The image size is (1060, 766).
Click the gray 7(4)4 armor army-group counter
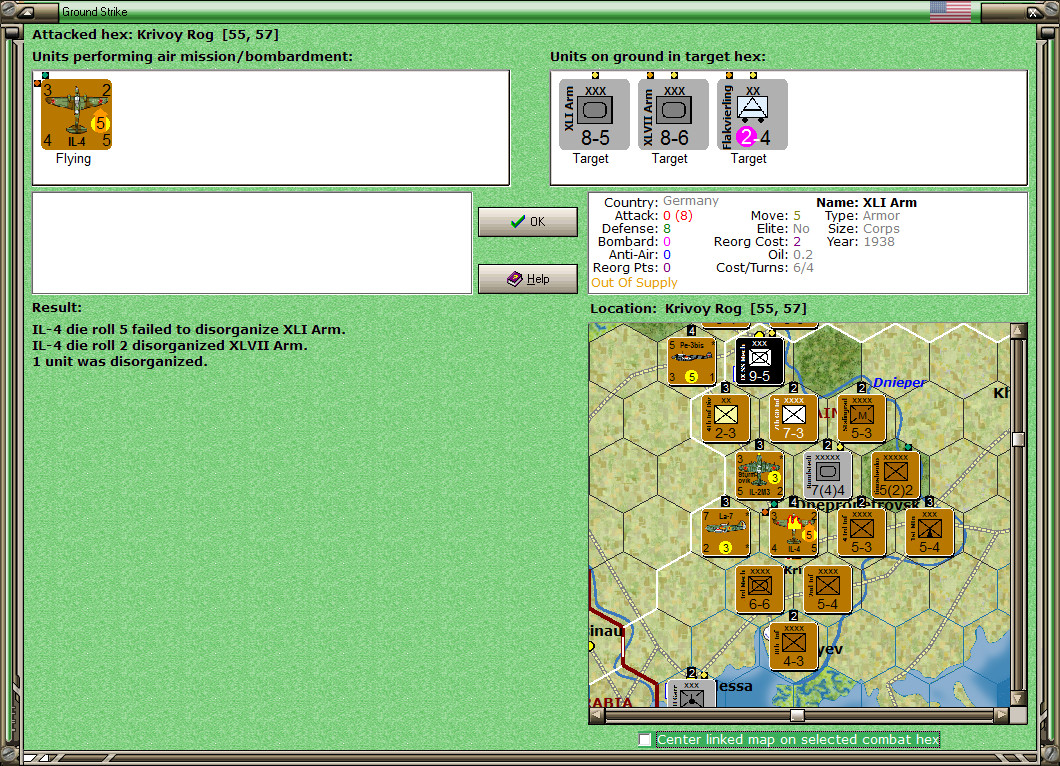[x=827, y=475]
